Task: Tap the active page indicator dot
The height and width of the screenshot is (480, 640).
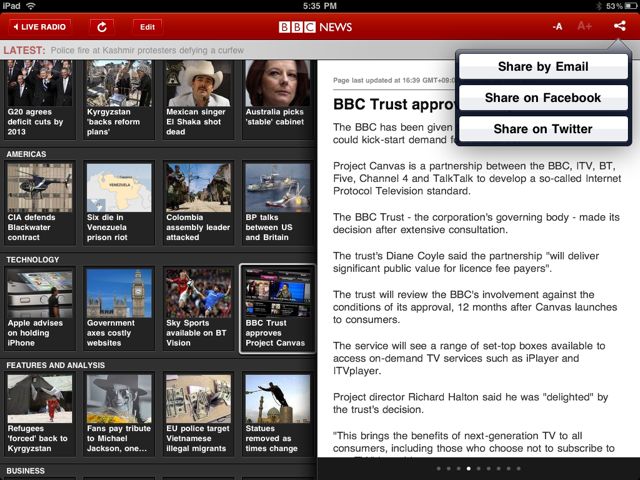Action: pyautogui.click(x=469, y=469)
